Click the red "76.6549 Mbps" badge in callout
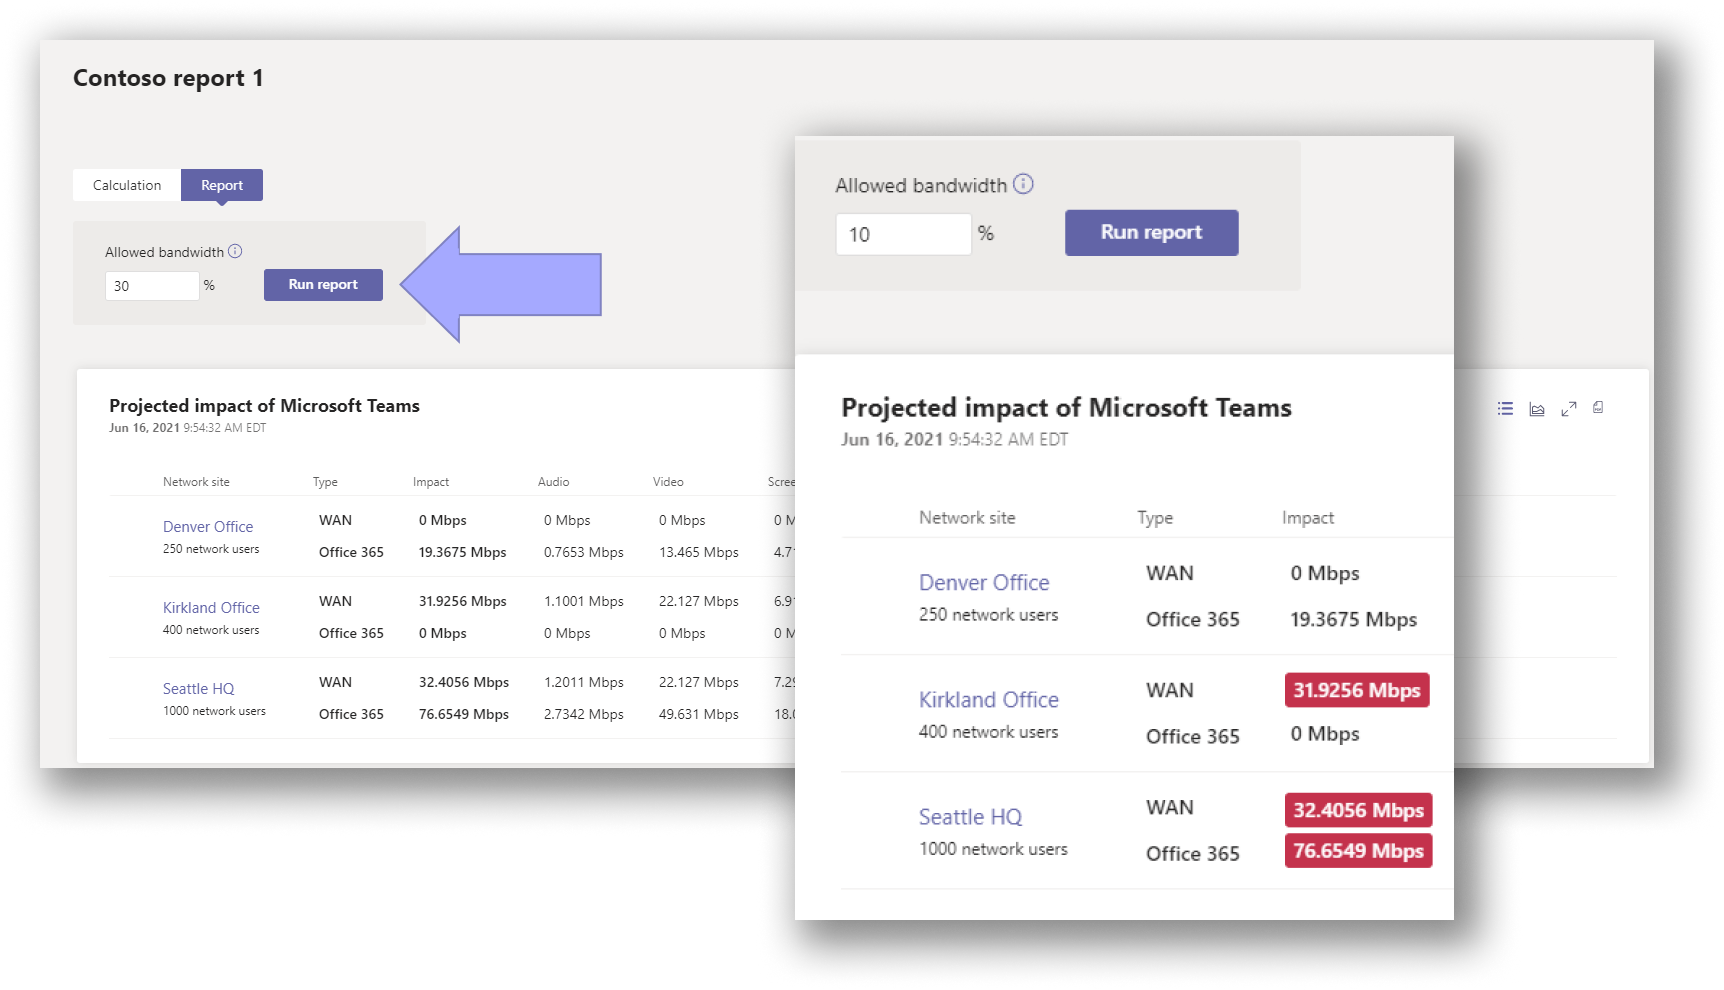This screenshot has width=1724, height=990. (1359, 851)
